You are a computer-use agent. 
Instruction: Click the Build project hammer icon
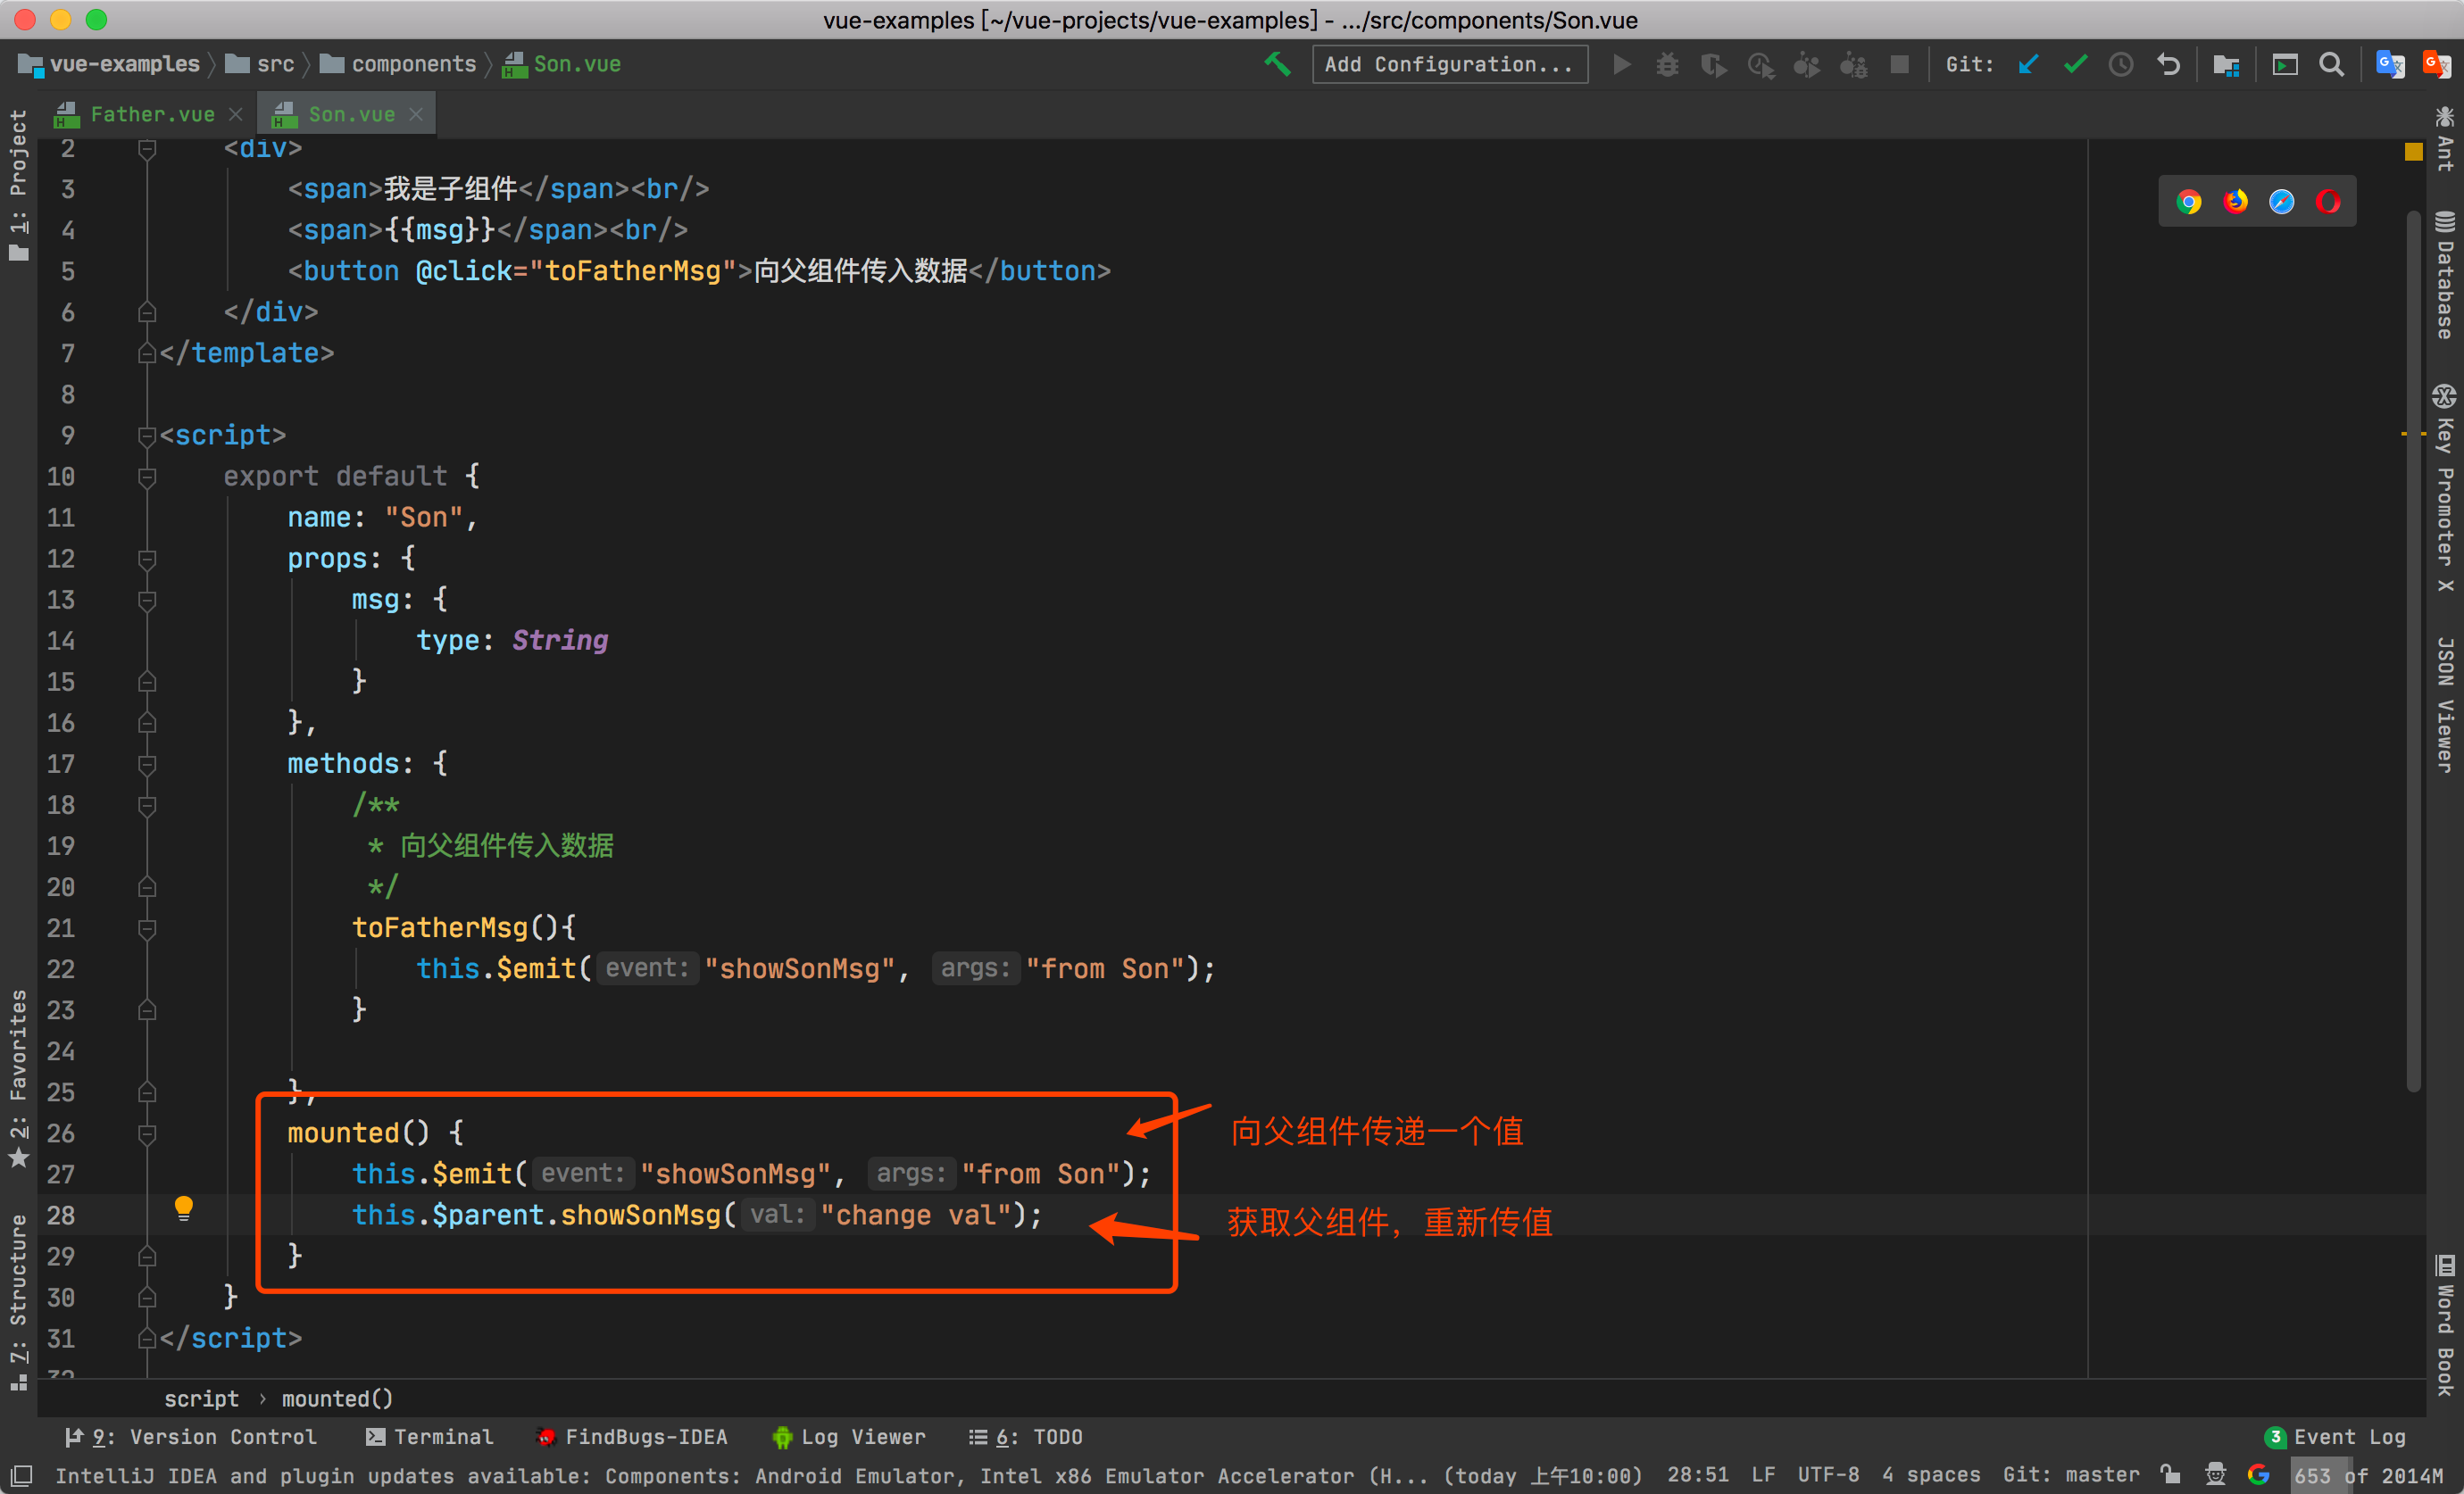coord(1277,64)
